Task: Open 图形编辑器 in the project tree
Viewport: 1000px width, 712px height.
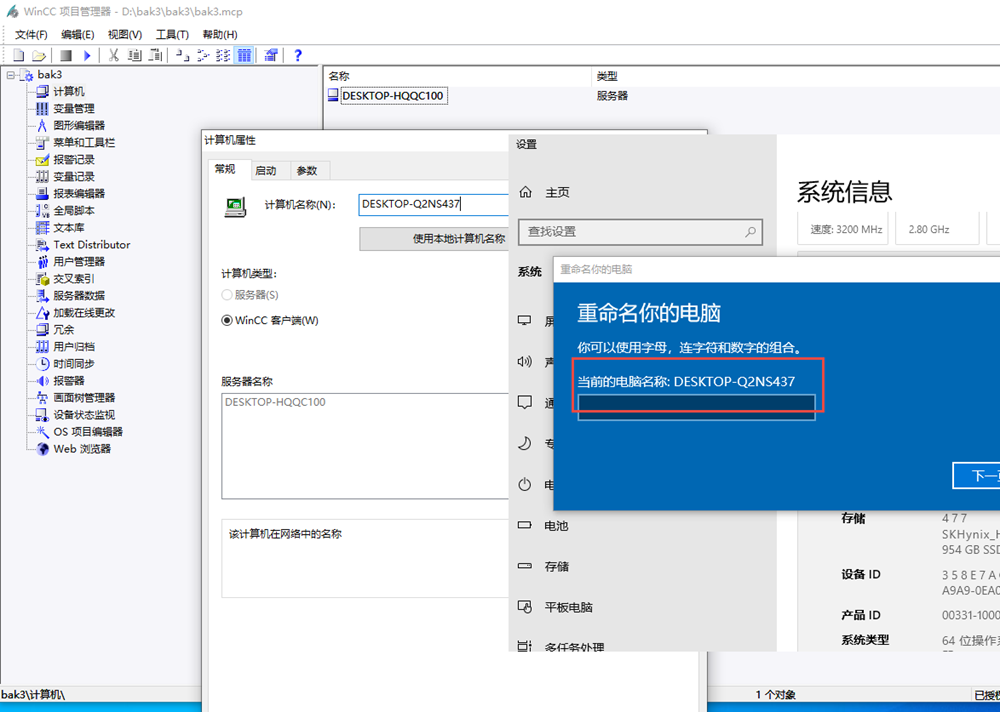Action: tap(79, 125)
